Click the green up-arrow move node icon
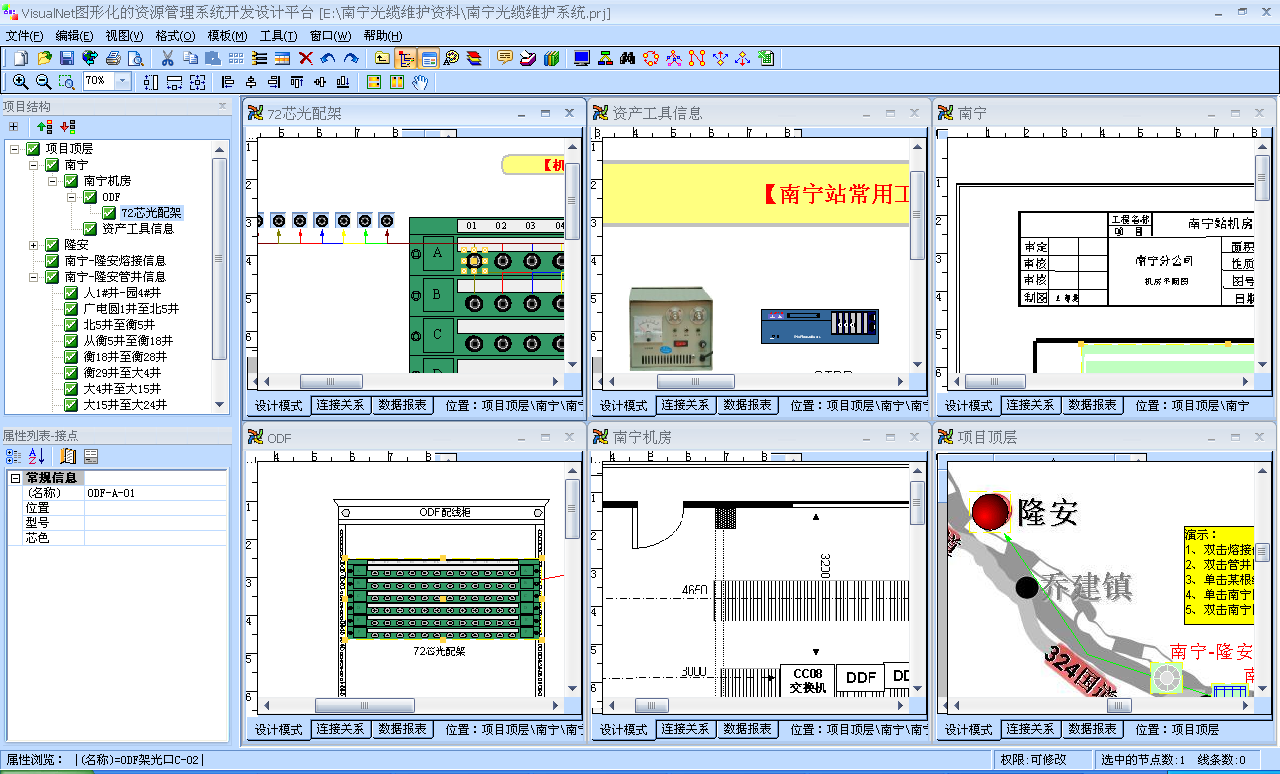Viewport: 1280px width, 774px height. pyautogui.click(x=44, y=127)
